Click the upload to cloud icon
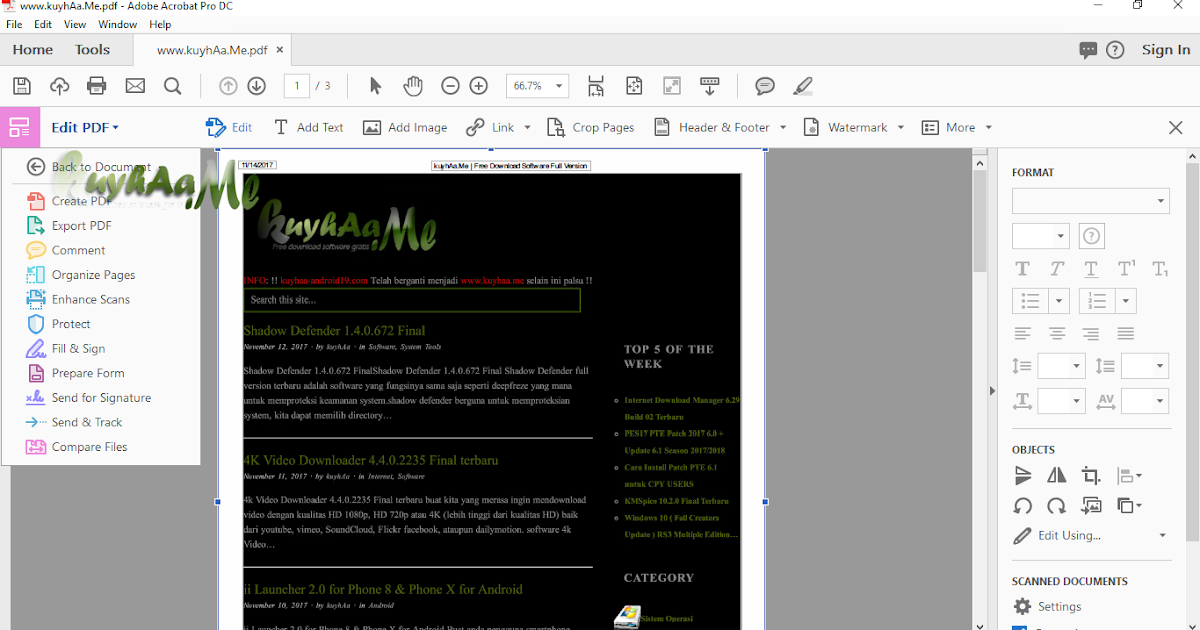Image resolution: width=1200 pixels, height=630 pixels. [59, 86]
